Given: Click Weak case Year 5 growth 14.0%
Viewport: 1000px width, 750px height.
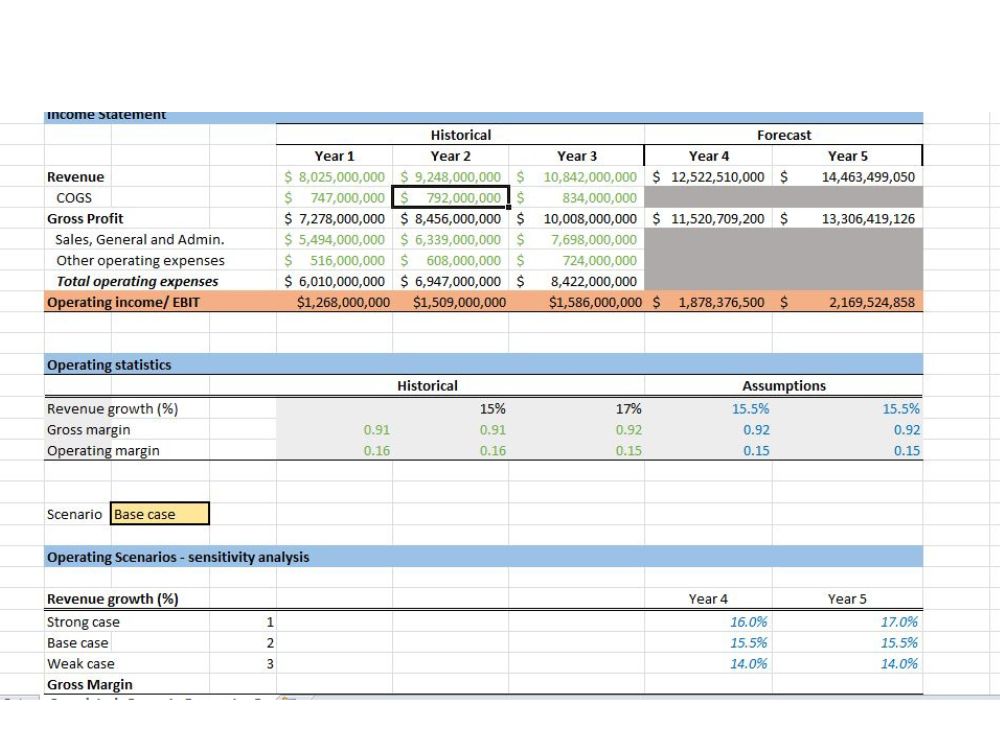Looking at the screenshot, I should click(x=847, y=664).
